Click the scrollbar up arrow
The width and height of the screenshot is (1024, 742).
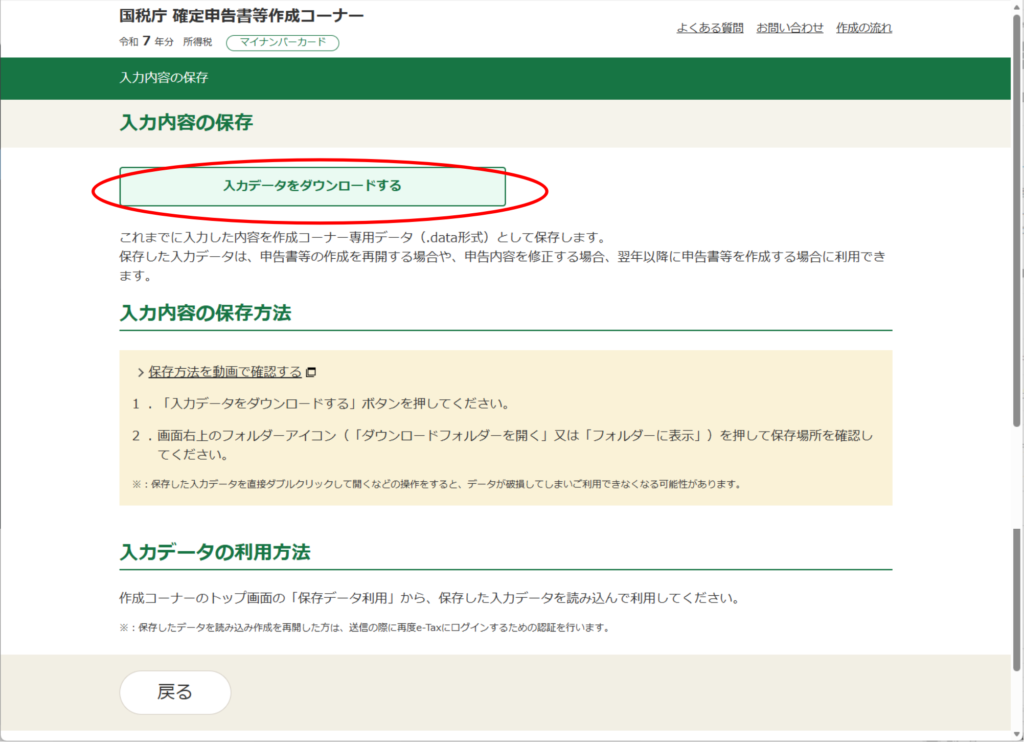(x=1016, y=7)
